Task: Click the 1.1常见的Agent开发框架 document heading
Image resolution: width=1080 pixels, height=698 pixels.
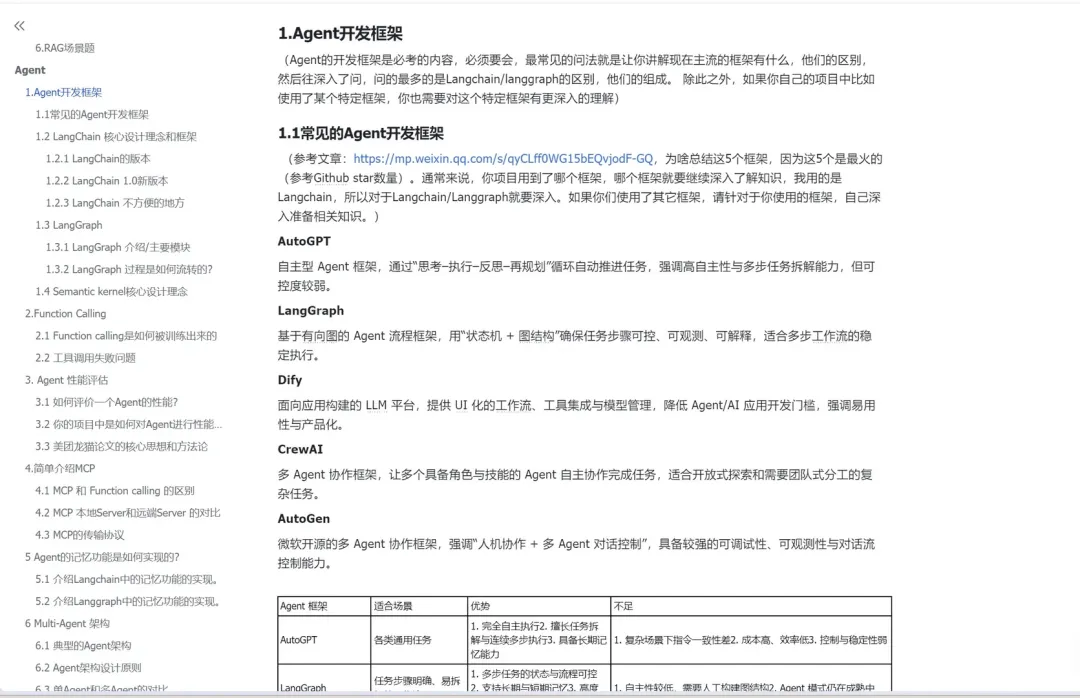Action: (360, 133)
